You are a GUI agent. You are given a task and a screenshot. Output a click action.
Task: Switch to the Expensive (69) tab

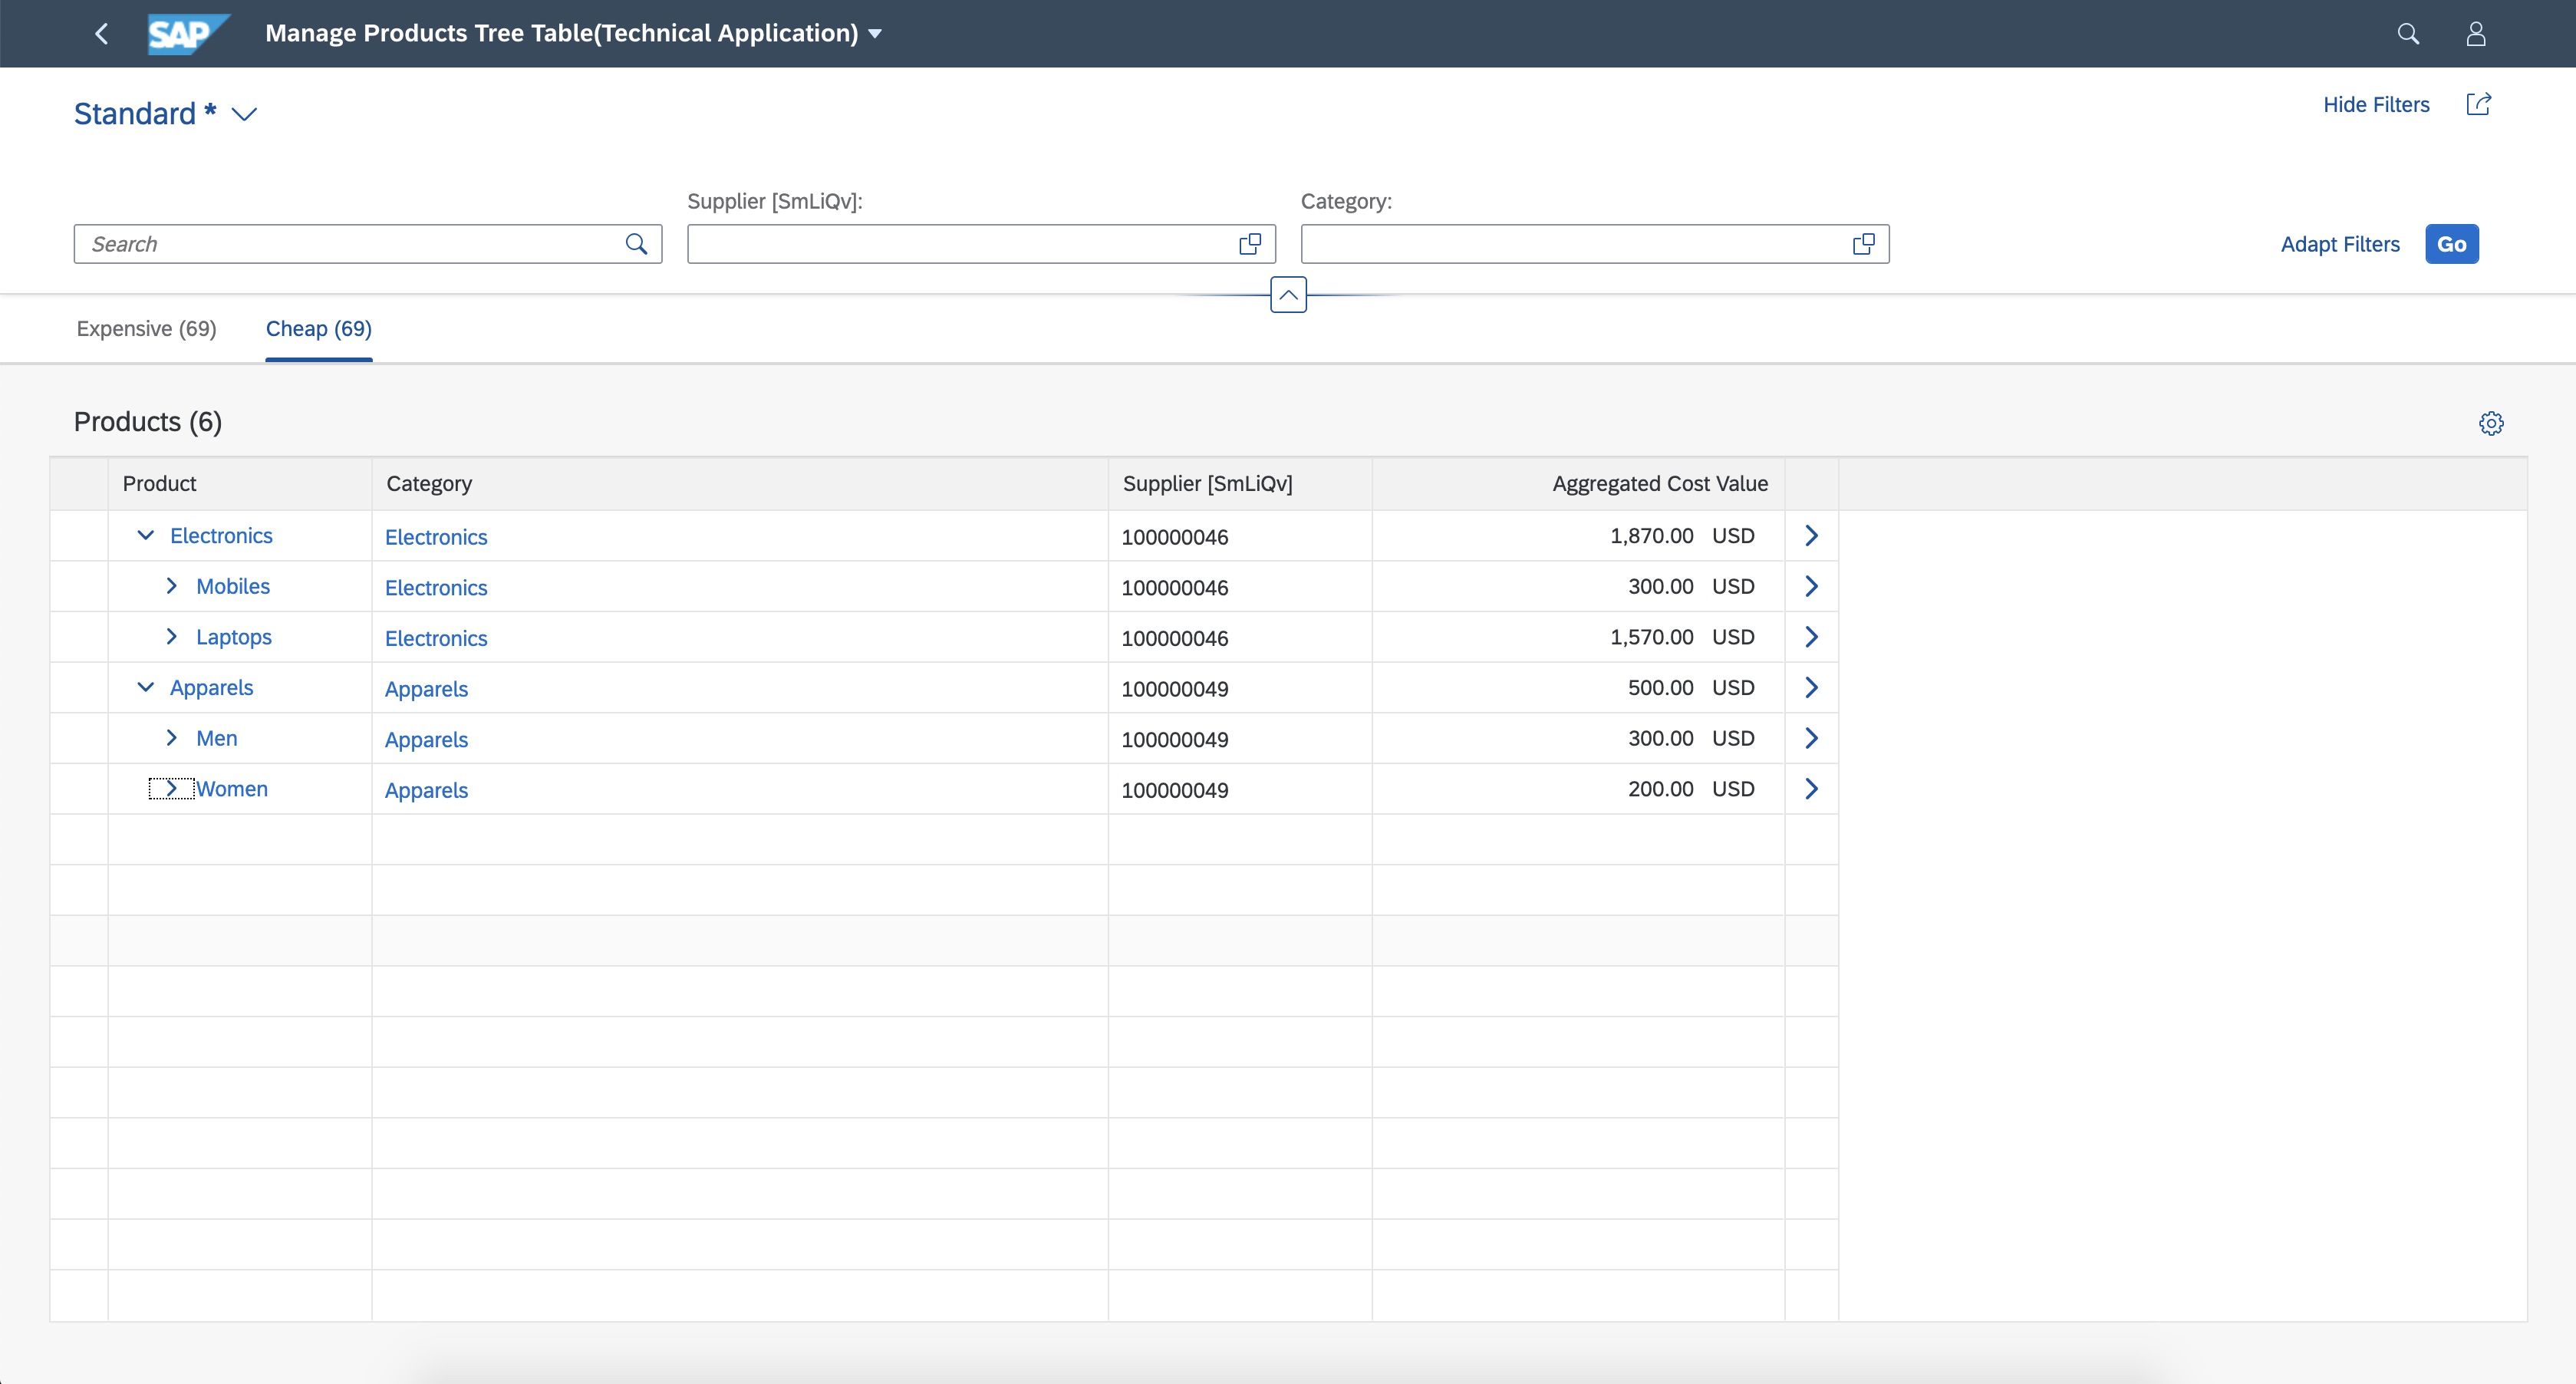pos(146,329)
